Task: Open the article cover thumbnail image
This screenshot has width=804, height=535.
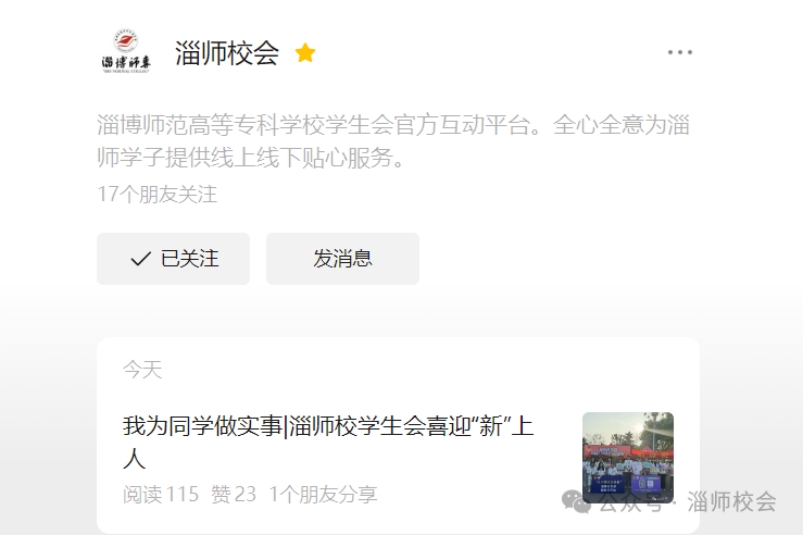Action: pyautogui.click(x=628, y=457)
